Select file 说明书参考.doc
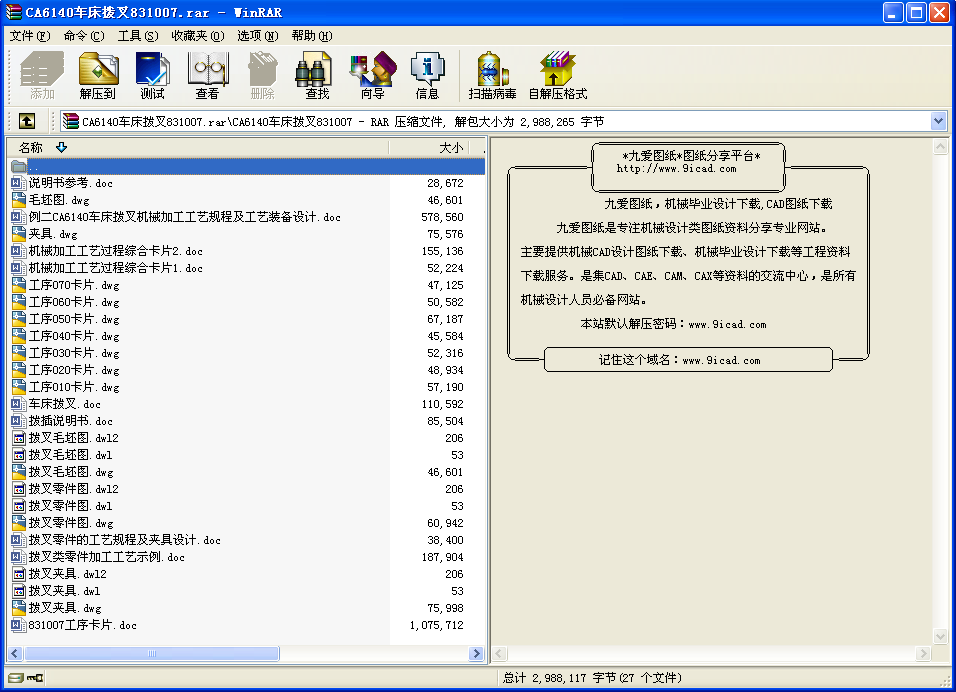Screen dimensions: 956x692 tap(70, 183)
